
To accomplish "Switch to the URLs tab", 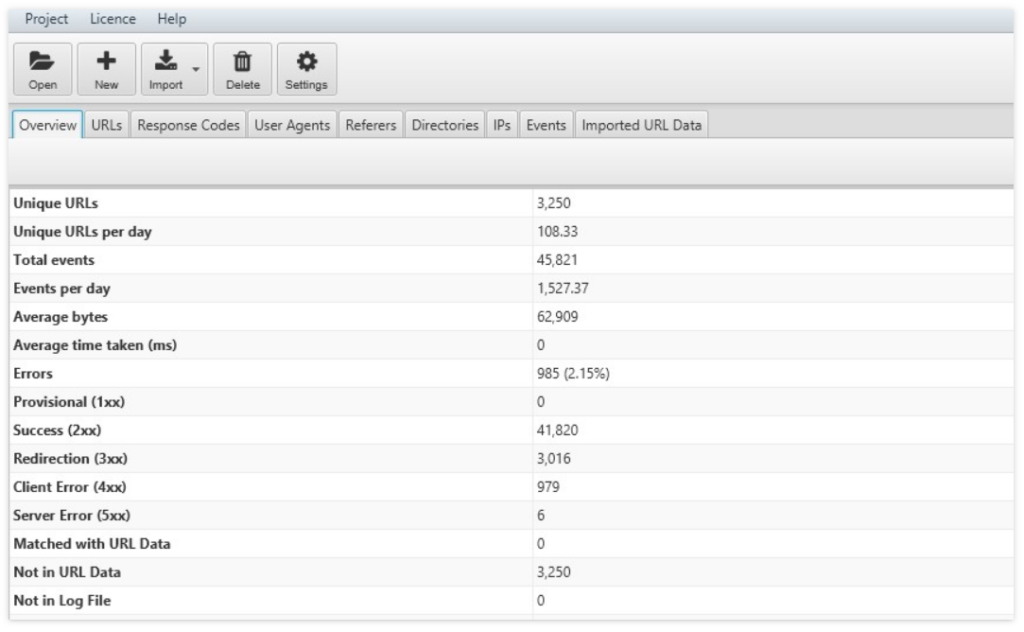I will 104,127.
